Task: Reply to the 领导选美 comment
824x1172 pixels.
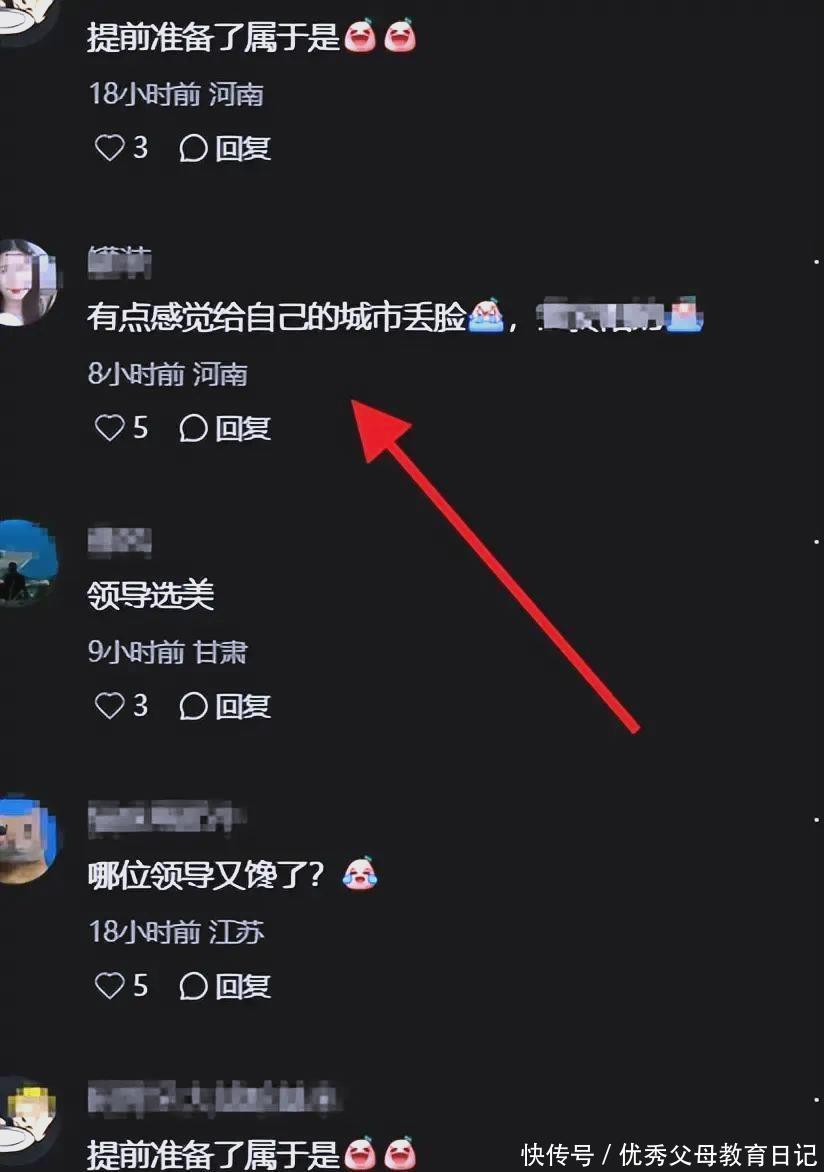Action: pyautogui.click(x=225, y=706)
